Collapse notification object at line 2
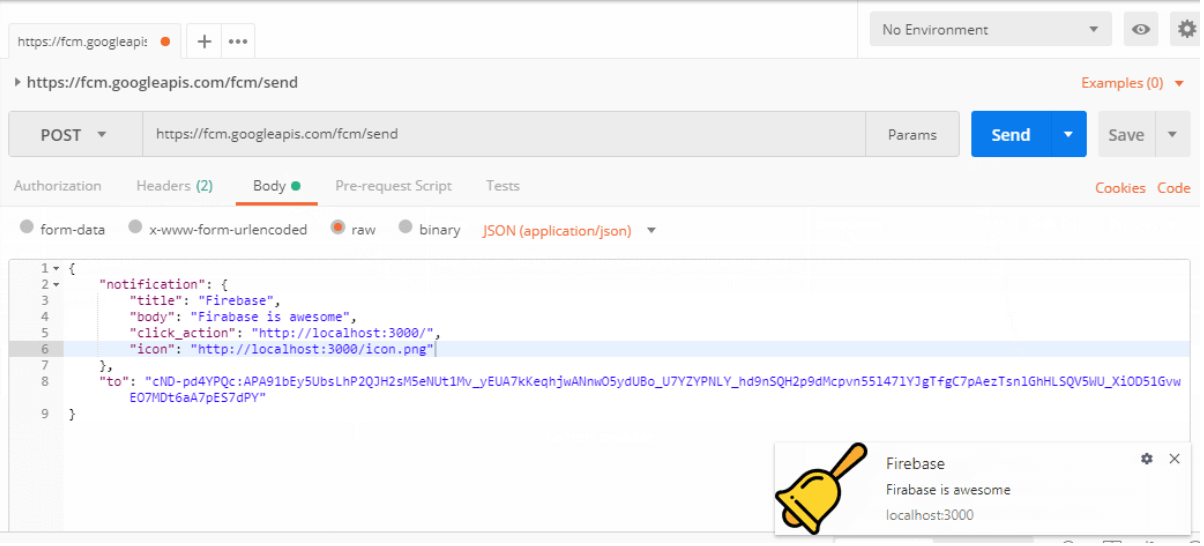Image resolution: width=1204 pixels, height=546 pixels. point(57,285)
